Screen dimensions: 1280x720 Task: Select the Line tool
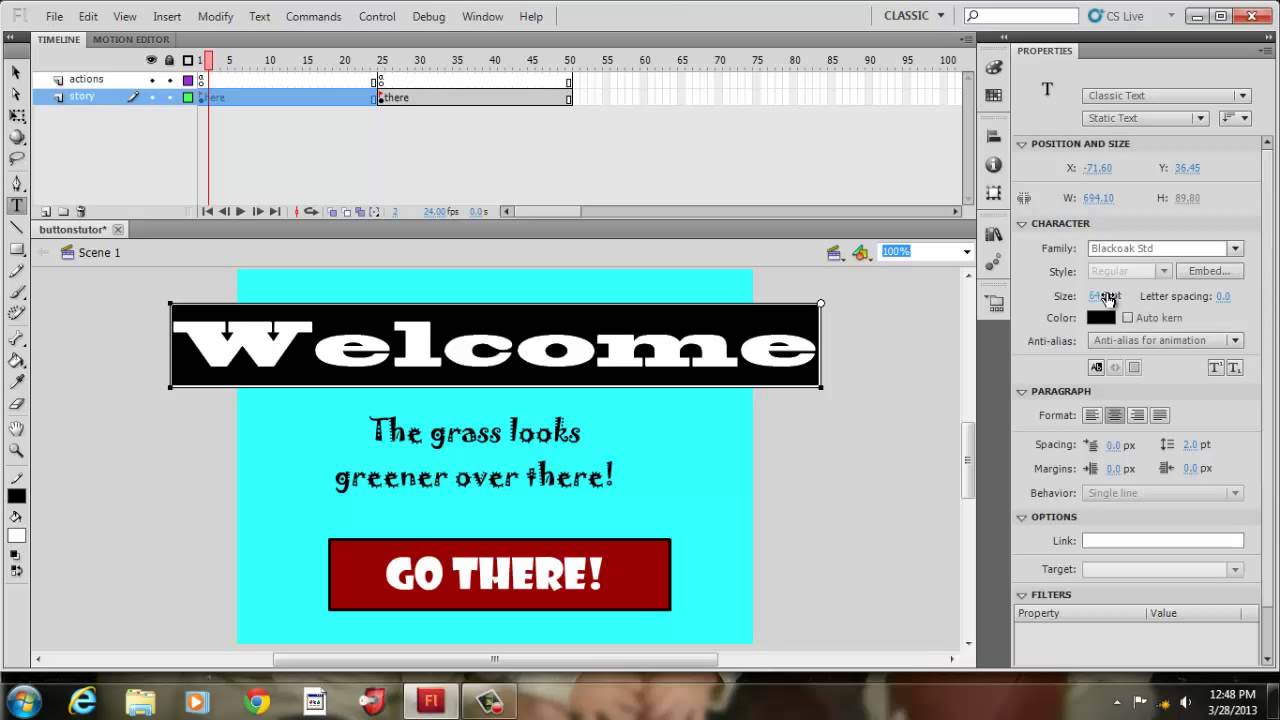pyautogui.click(x=16, y=227)
